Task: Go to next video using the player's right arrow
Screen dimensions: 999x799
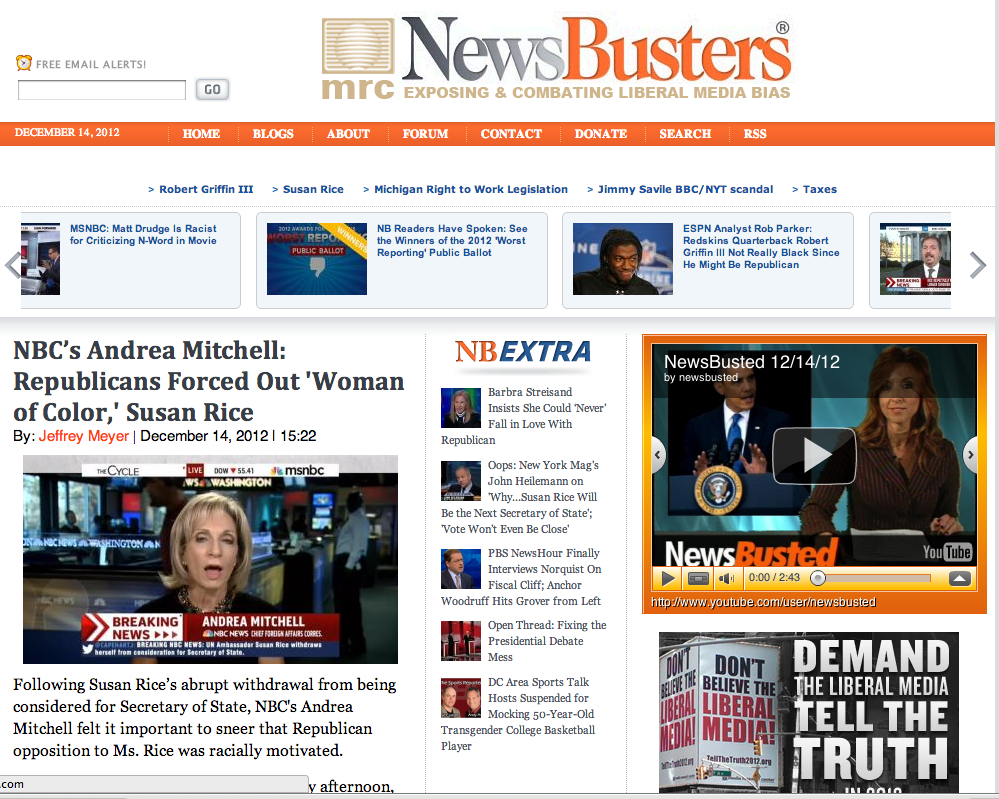Action: point(969,455)
